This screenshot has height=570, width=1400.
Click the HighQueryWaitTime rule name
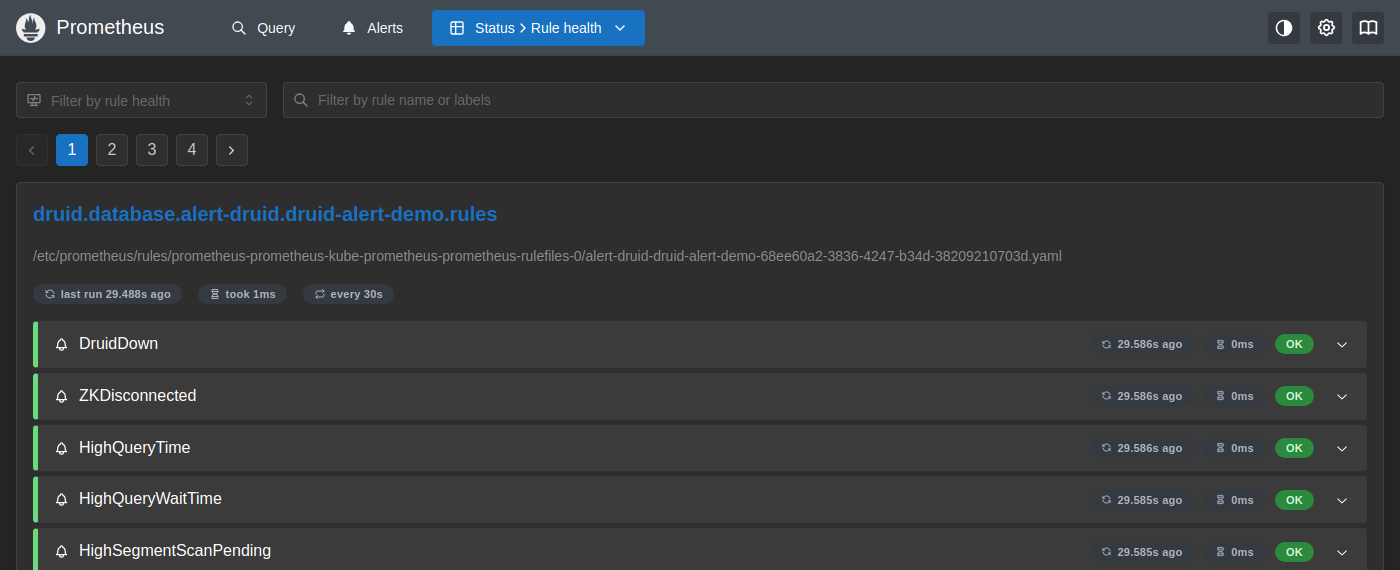click(150, 499)
